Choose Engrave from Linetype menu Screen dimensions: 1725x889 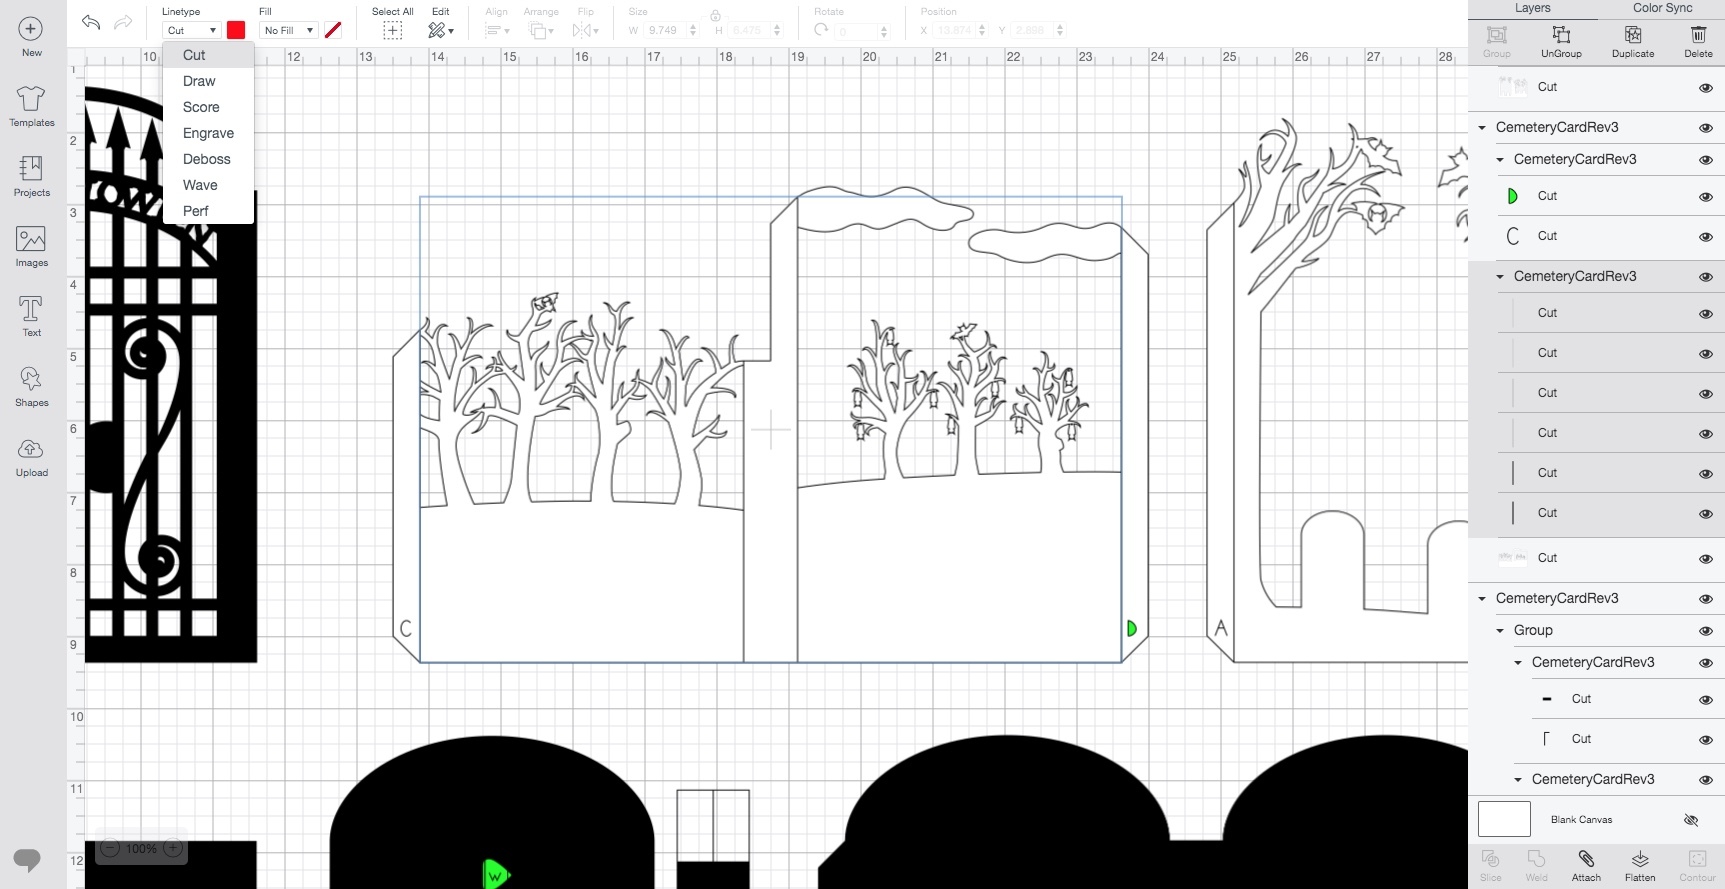point(208,133)
